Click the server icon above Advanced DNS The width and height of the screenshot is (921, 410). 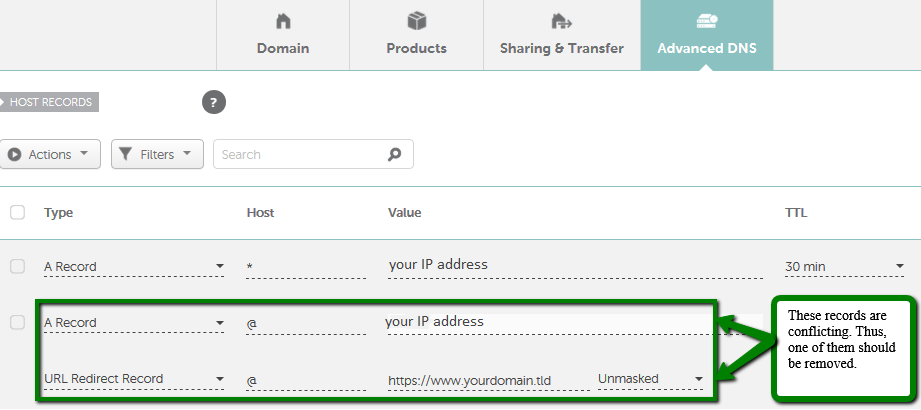(x=707, y=22)
